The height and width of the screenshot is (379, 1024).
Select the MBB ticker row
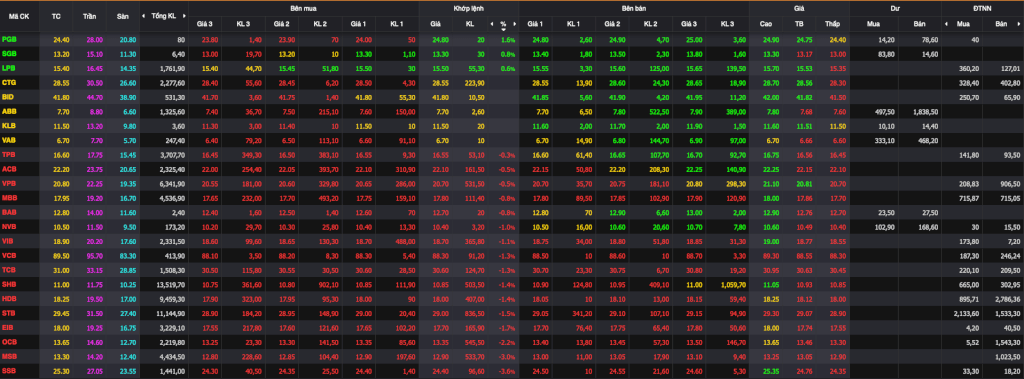(9, 197)
